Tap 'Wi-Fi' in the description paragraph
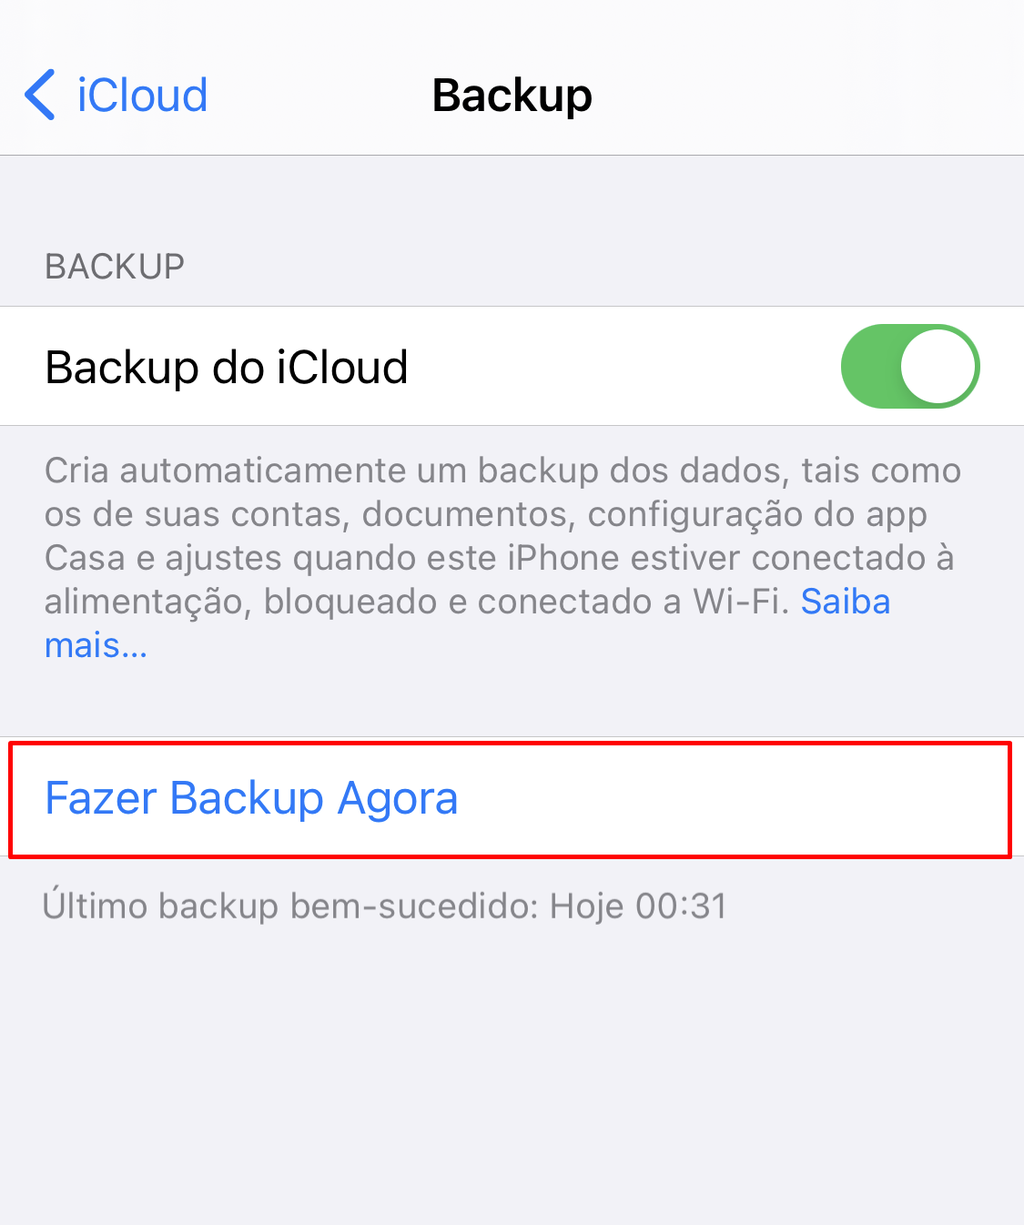The image size is (1024, 1225). tap(742, 602)
